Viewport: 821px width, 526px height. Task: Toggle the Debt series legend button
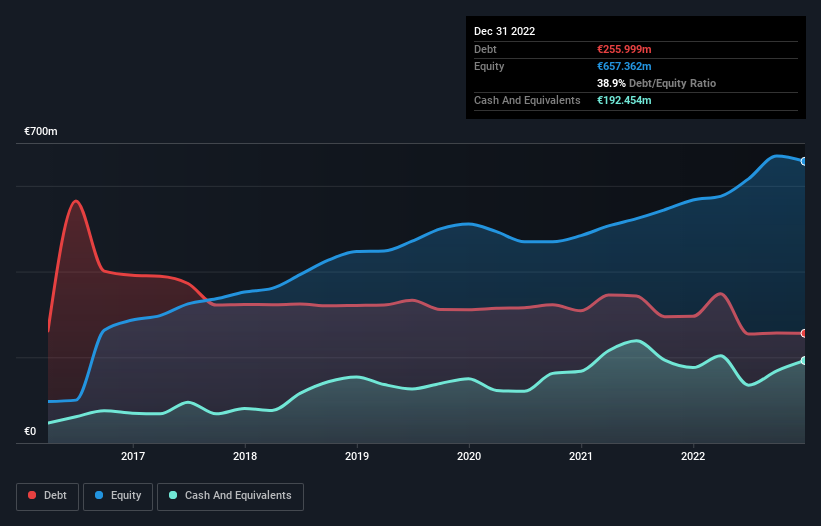tap(47, 496)
